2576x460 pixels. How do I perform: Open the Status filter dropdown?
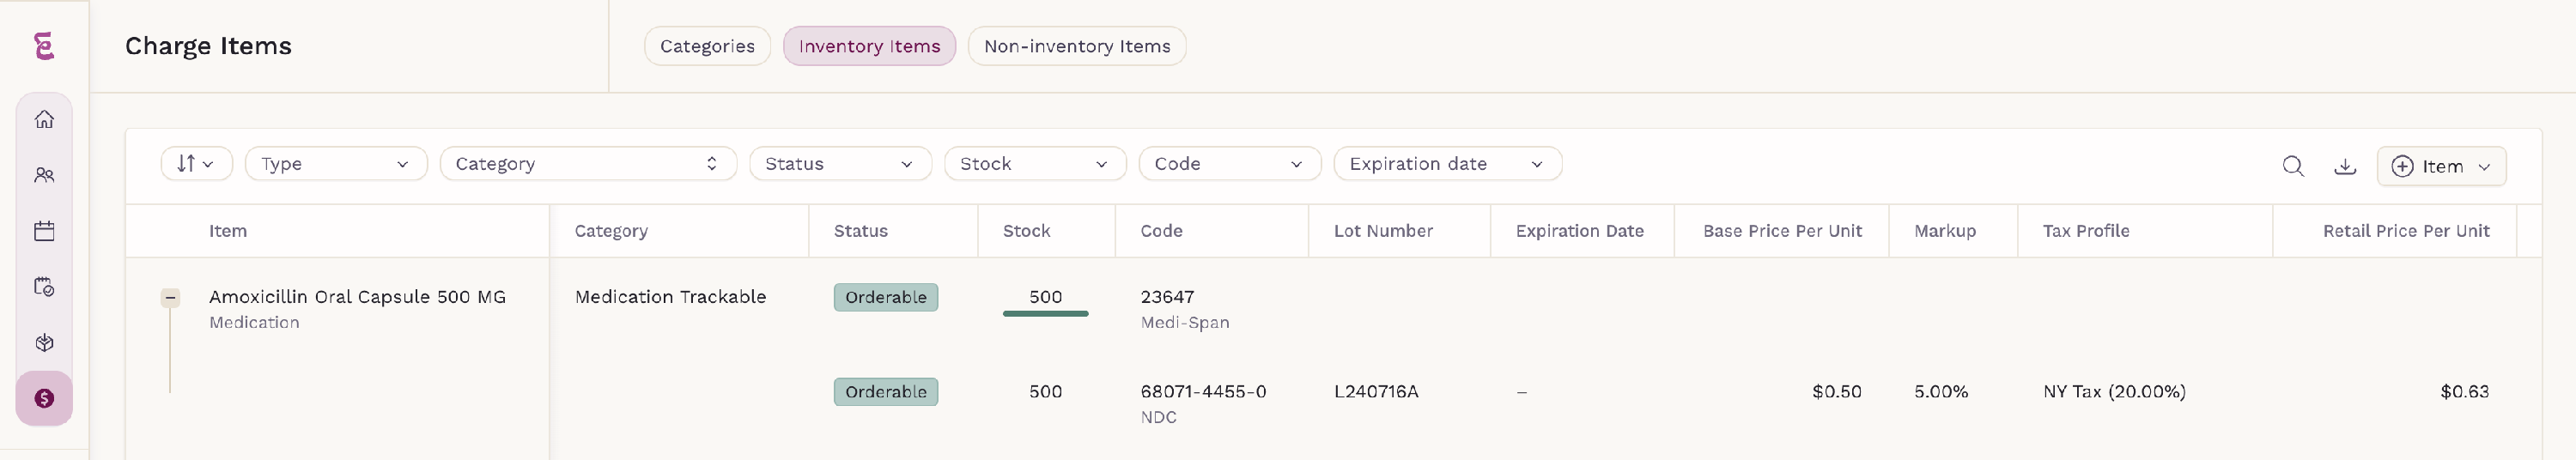pos(840,164)
